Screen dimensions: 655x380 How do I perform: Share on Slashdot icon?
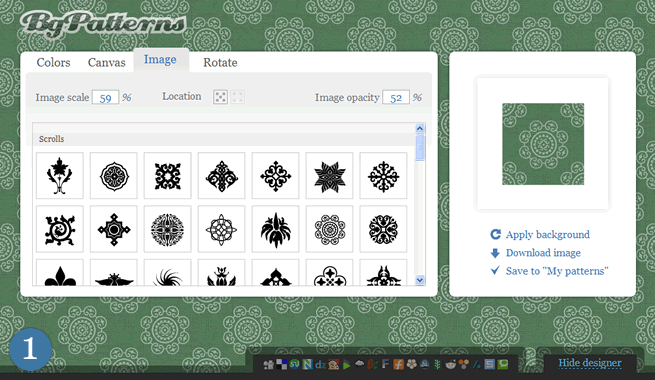coord(477,365)
